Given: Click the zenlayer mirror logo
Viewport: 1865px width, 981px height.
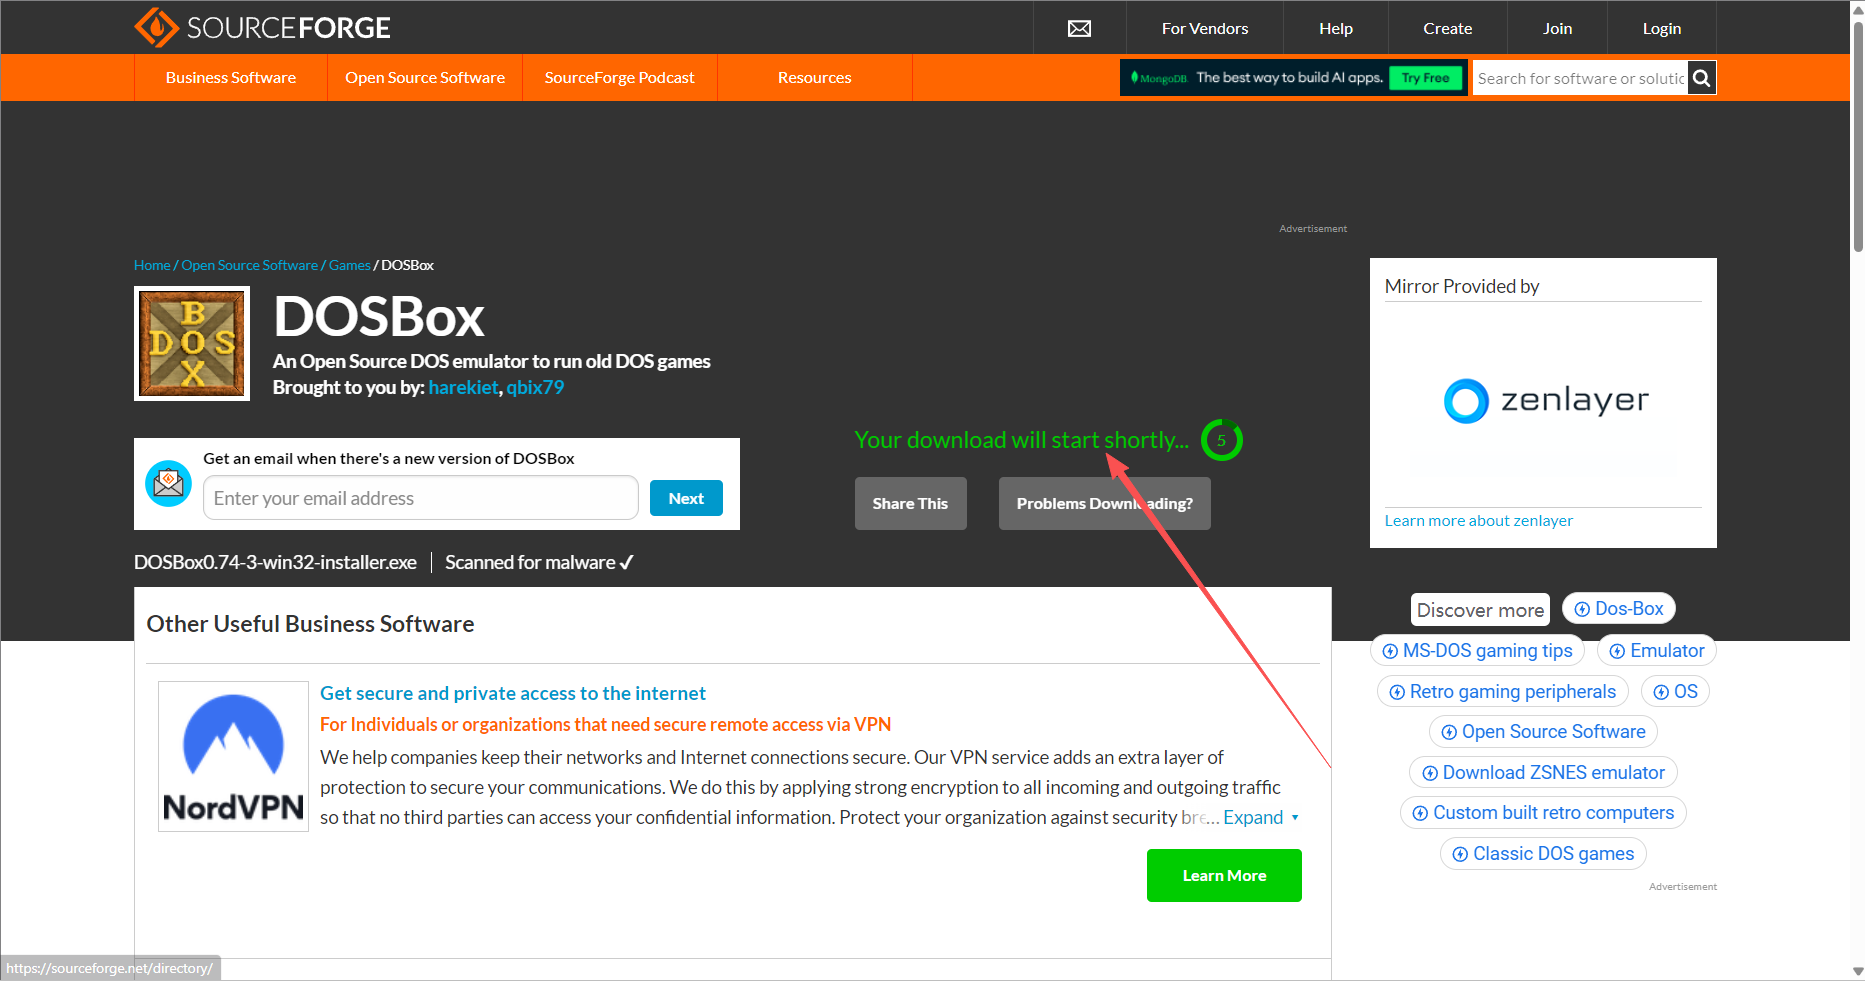Looking at the screenshot, I should [1545, 401].
